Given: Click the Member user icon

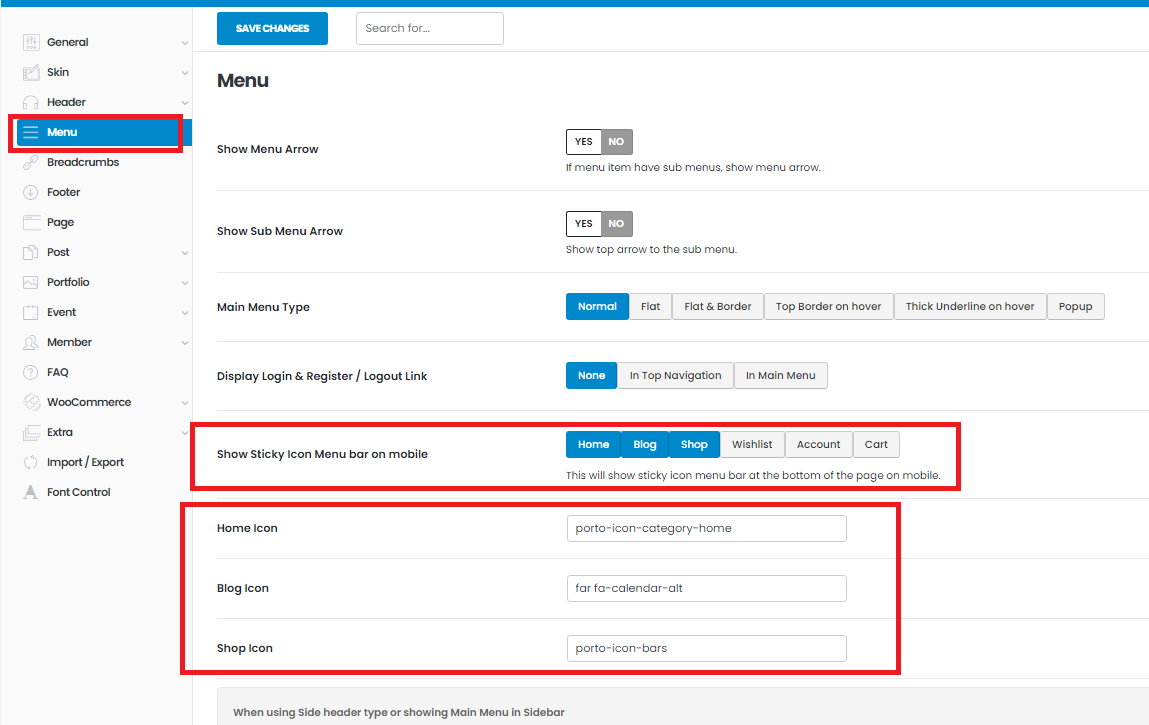Looking at the screenshot, I should (x=31, y=343).
